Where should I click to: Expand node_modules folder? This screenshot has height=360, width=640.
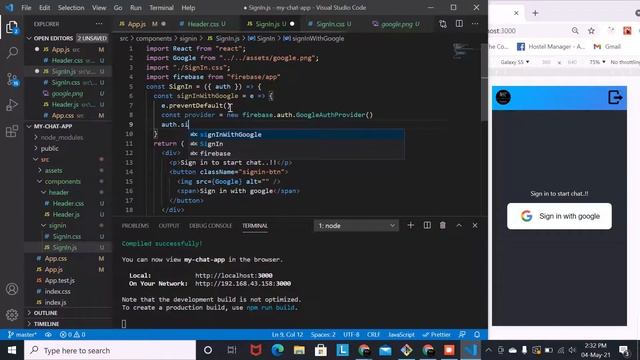click(61, 138)
